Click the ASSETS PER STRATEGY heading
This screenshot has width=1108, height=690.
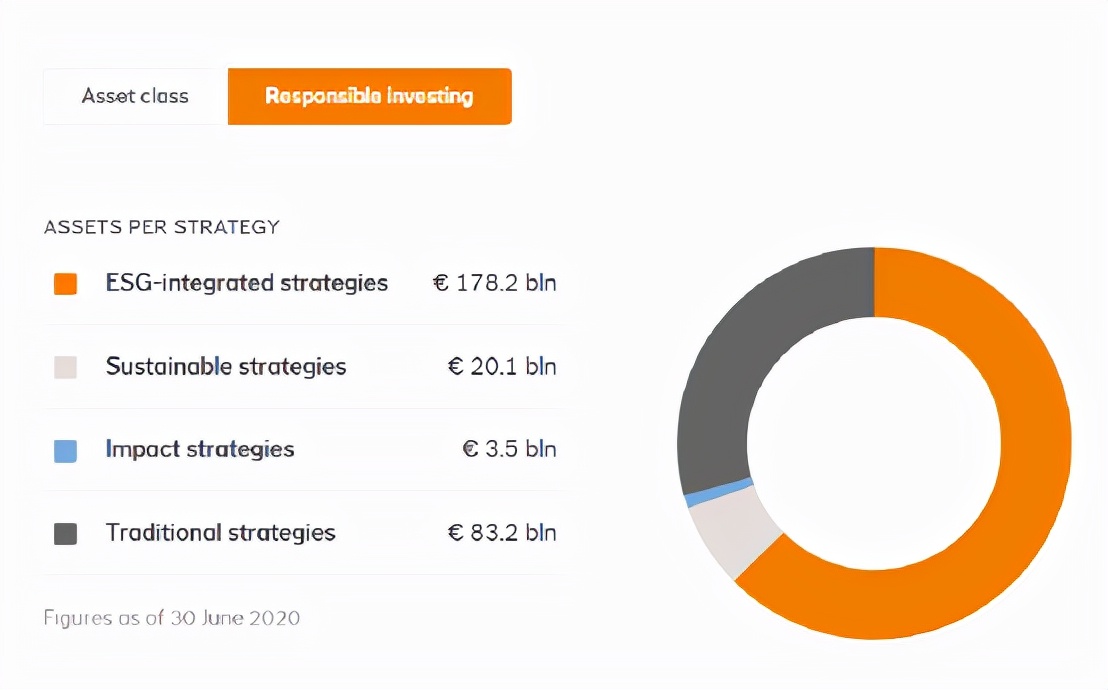[161, 227]
